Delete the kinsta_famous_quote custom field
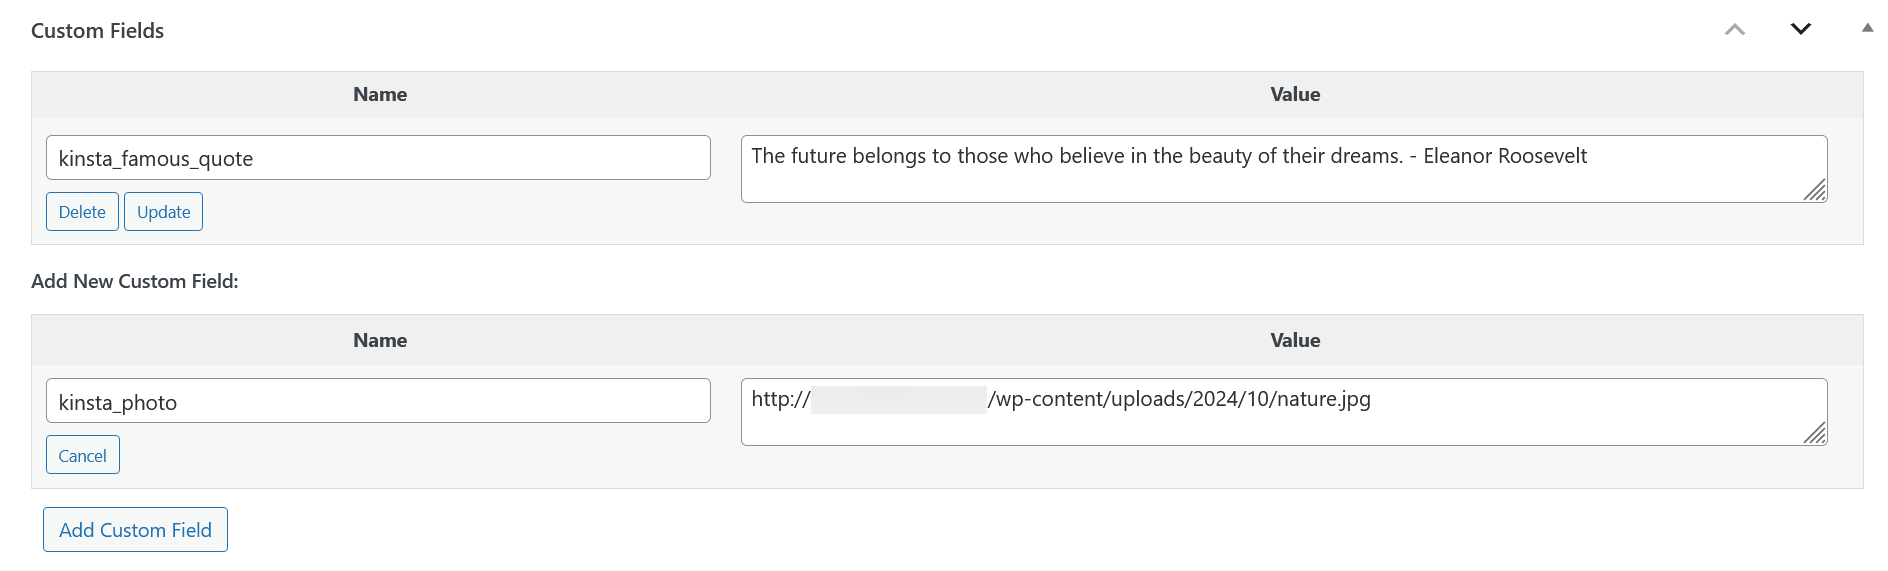This screenshot has height=571, width=1888. coord(82,212)
